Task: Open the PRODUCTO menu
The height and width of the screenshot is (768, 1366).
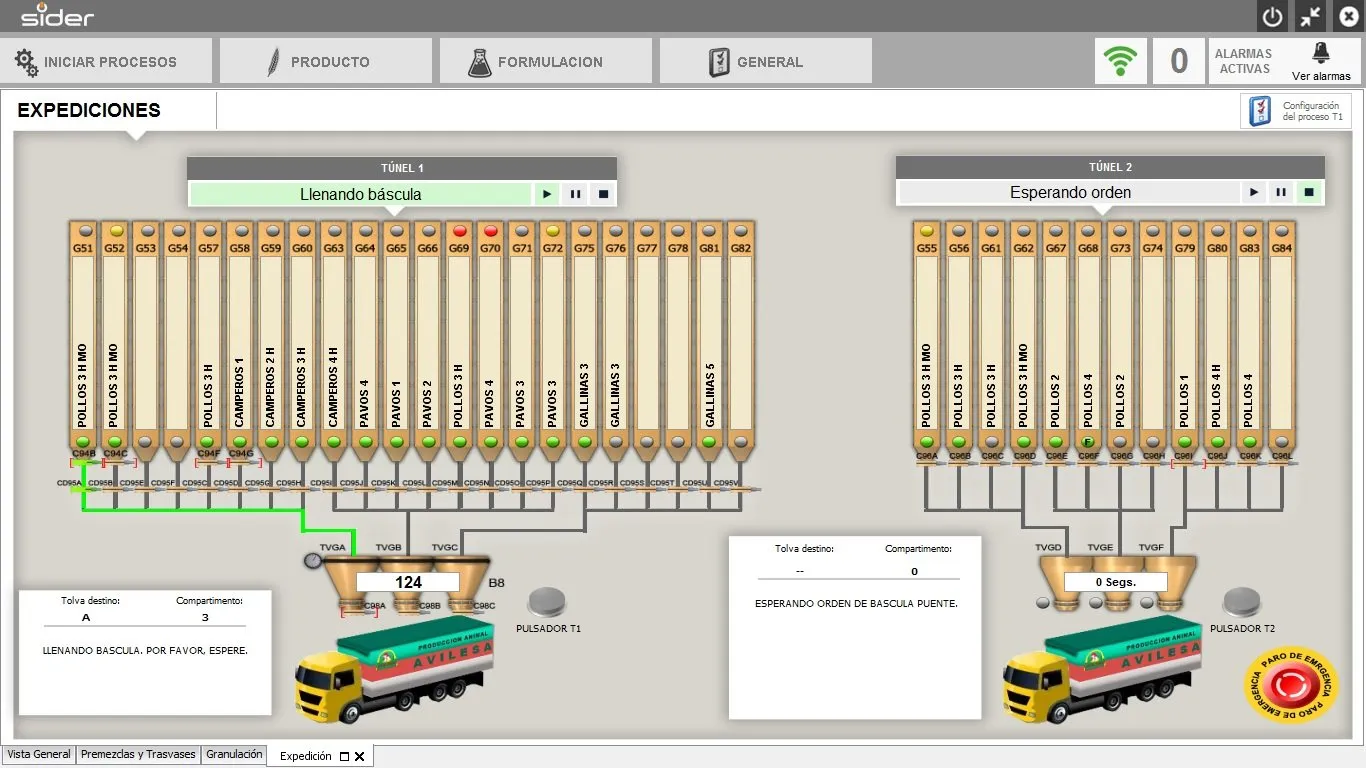Action: [x=326, y=61]
